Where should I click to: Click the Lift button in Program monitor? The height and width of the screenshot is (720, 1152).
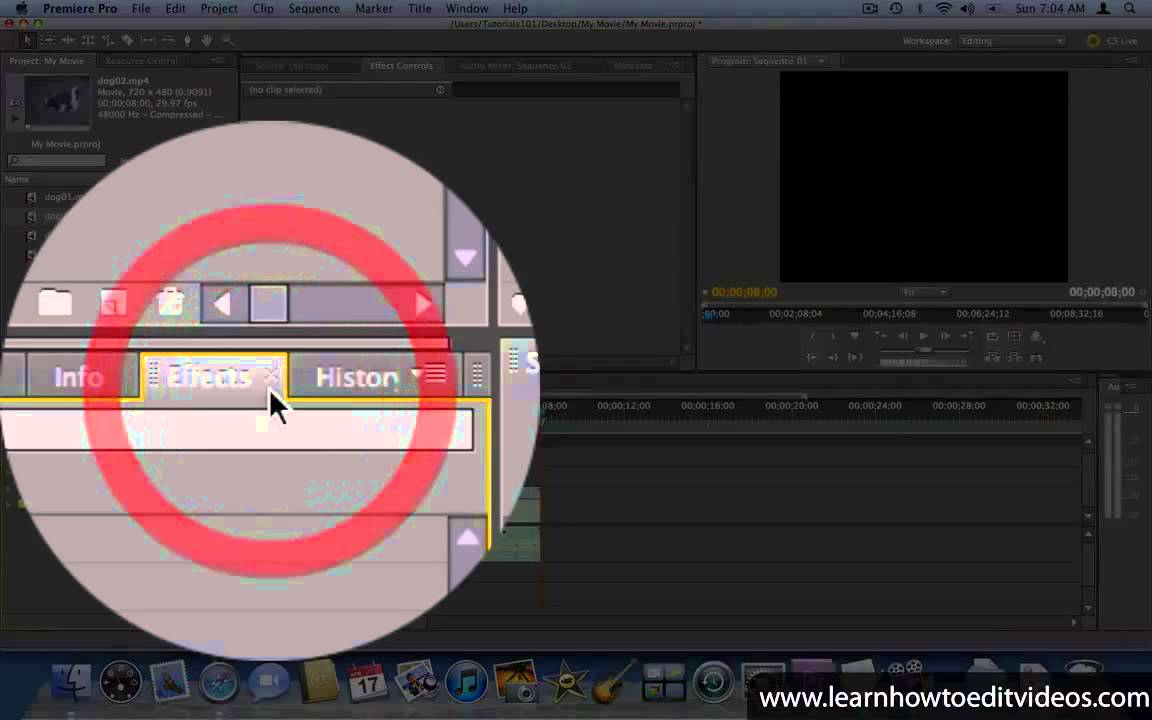tap(992, 358)
